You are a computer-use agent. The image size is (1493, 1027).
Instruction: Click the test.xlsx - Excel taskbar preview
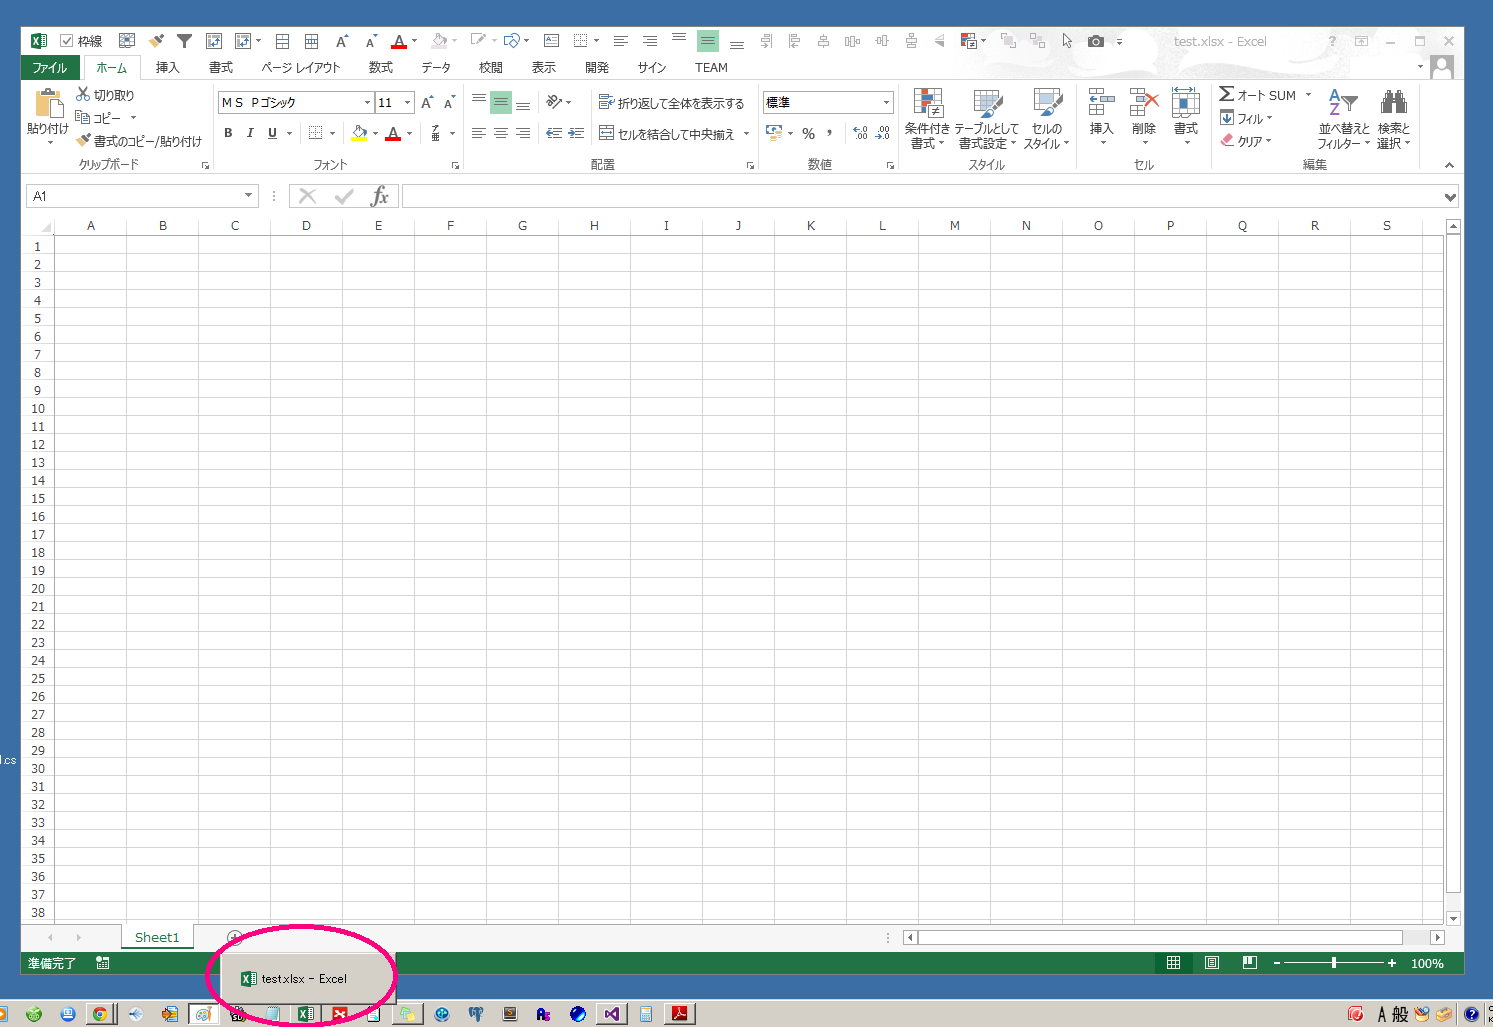(308, 978)
